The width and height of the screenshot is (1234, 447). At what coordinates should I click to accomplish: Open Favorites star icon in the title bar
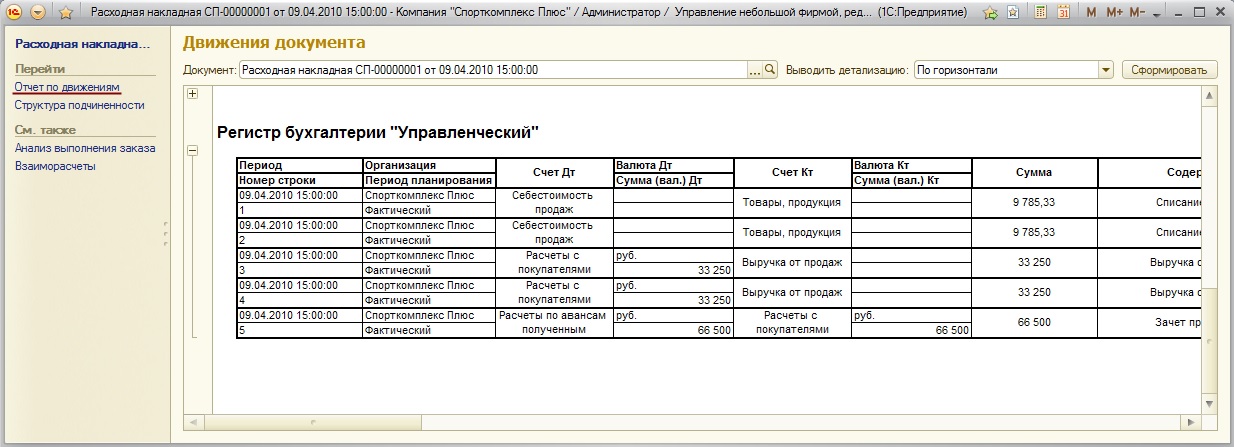[x=66, y=13]
